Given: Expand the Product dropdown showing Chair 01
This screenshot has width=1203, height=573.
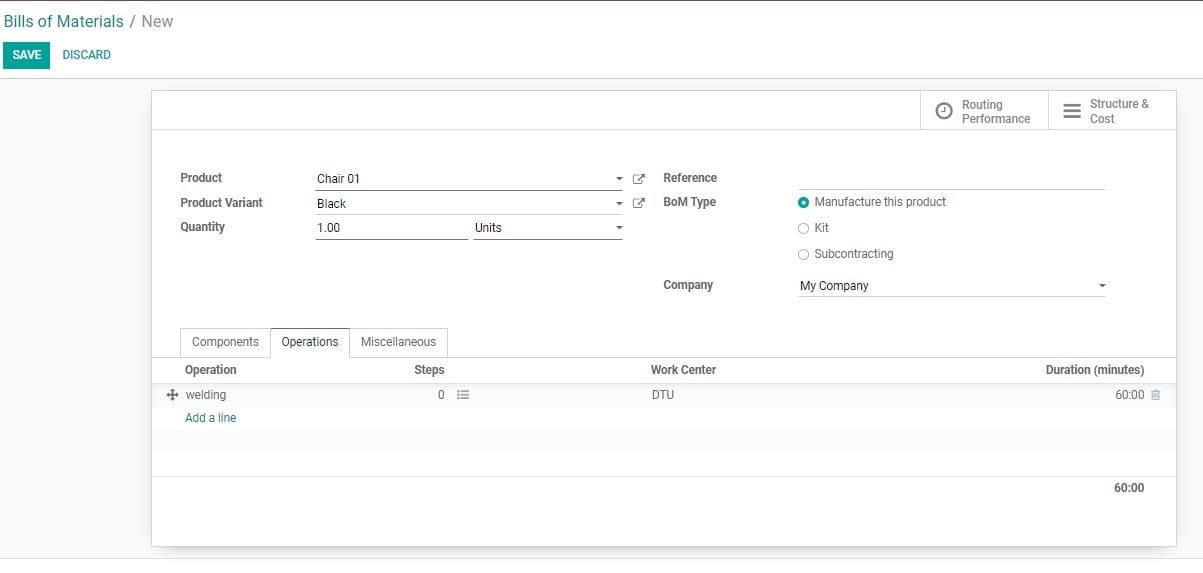Looking at the screenshot, I should pos(619,179).
